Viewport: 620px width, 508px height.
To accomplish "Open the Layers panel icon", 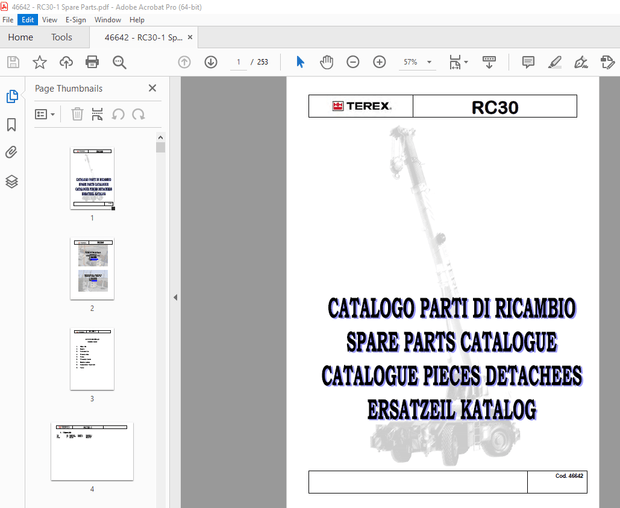I will (11, 181).
